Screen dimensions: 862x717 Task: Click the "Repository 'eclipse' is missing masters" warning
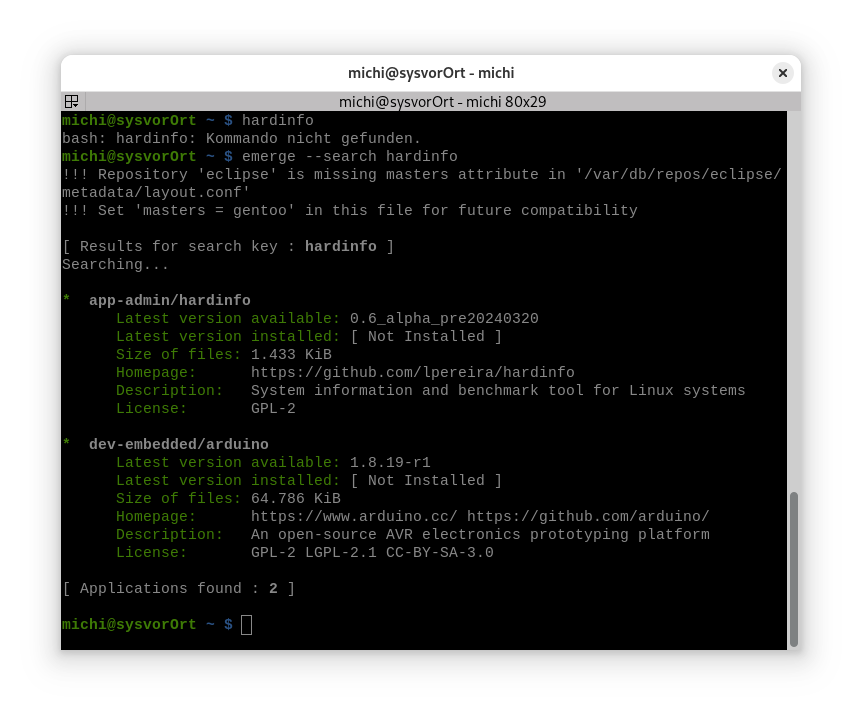pos(421,175)
